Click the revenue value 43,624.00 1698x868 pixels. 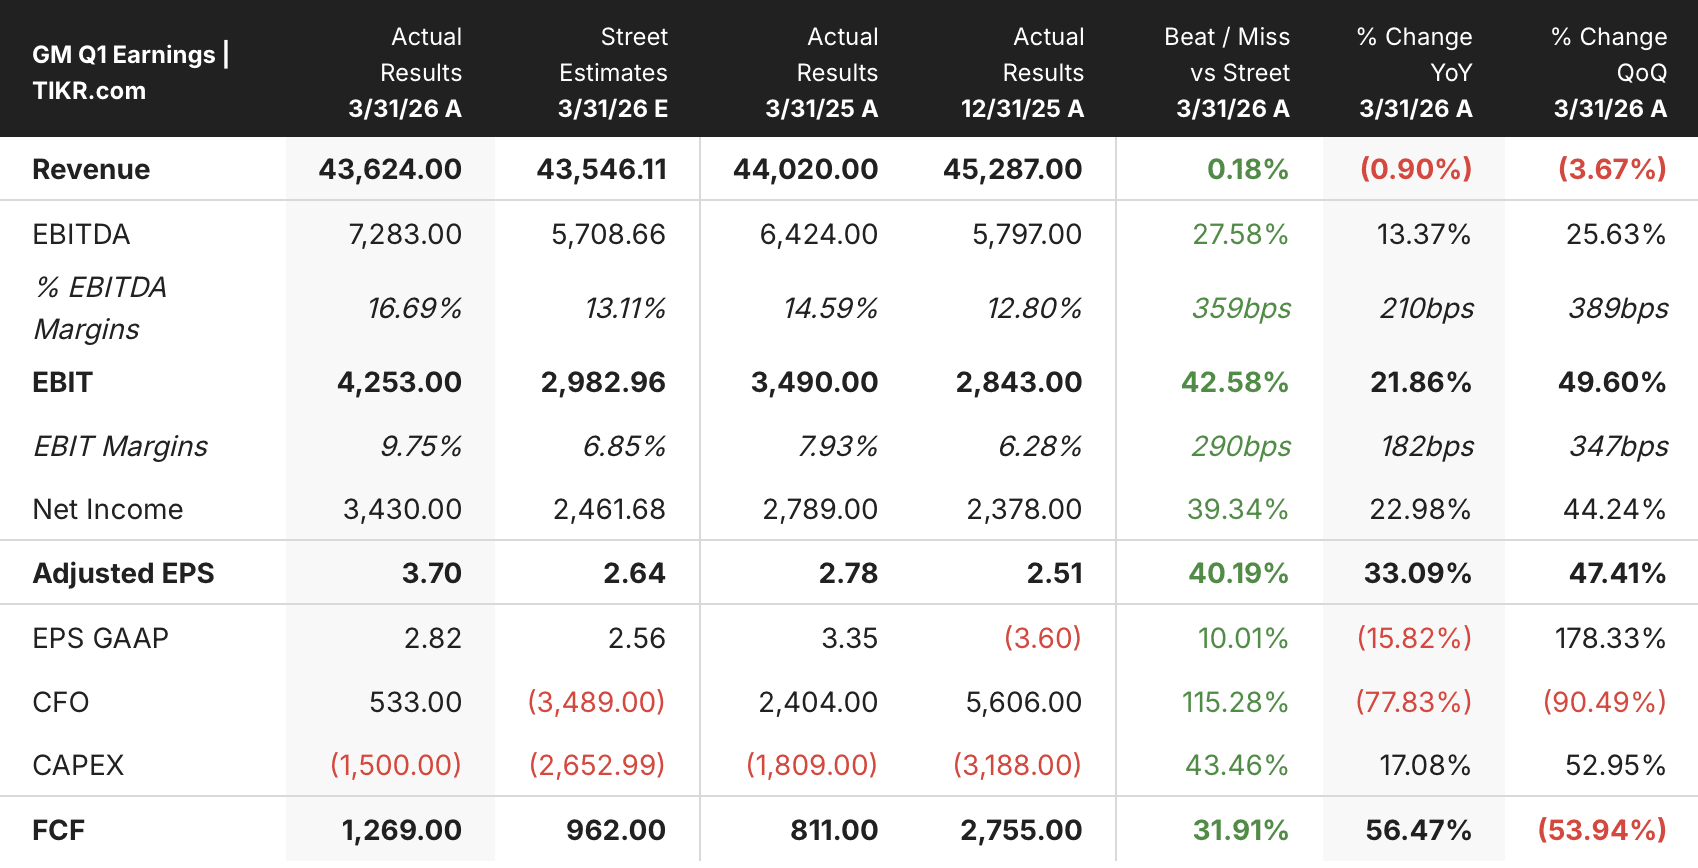coord(390,169)
